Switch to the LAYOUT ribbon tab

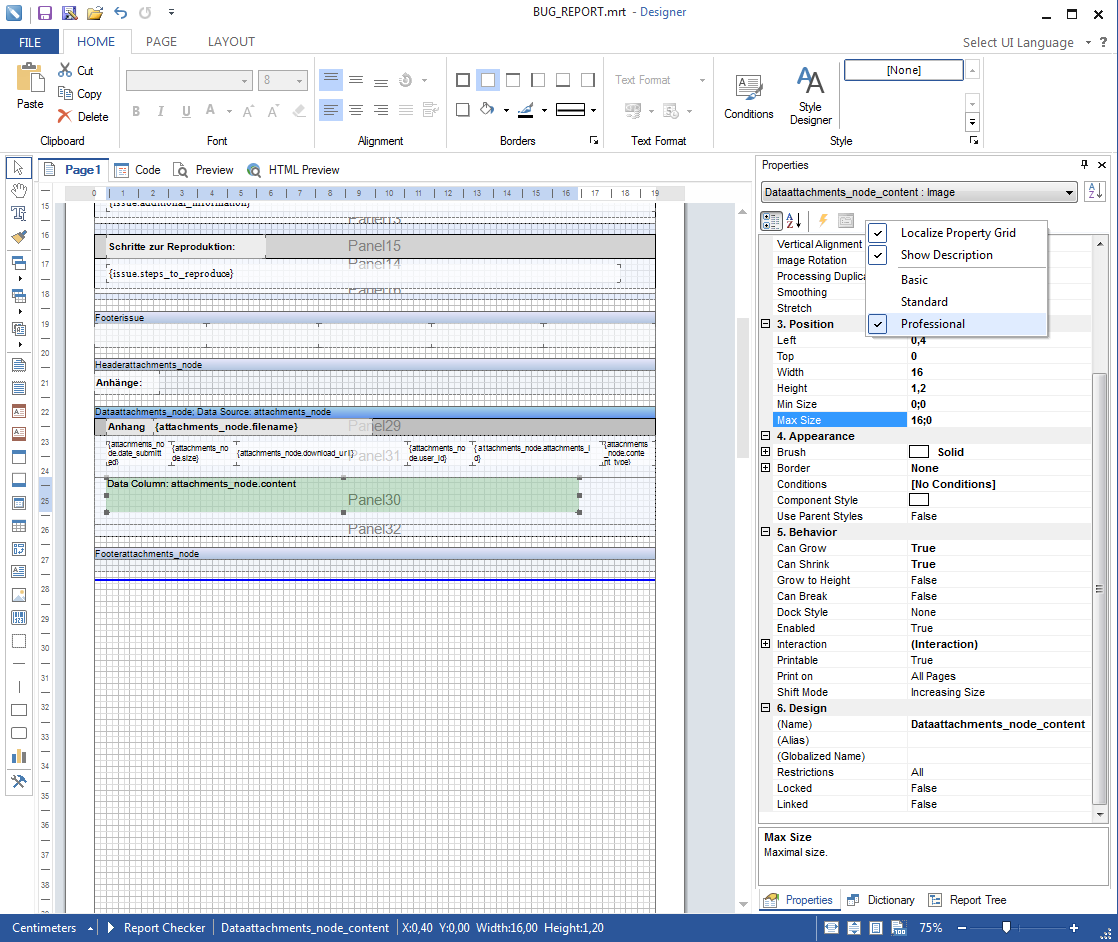(x=231, y=41)
